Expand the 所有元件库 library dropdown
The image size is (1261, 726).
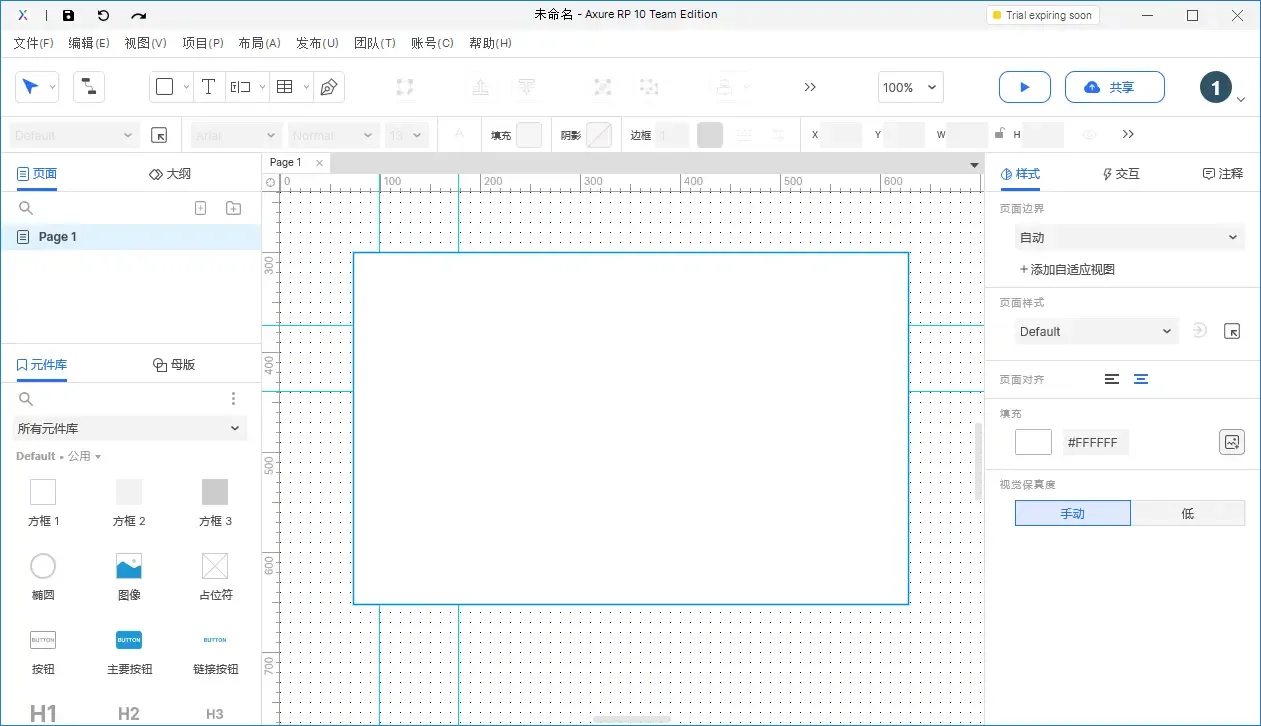(x=129, y=428)
